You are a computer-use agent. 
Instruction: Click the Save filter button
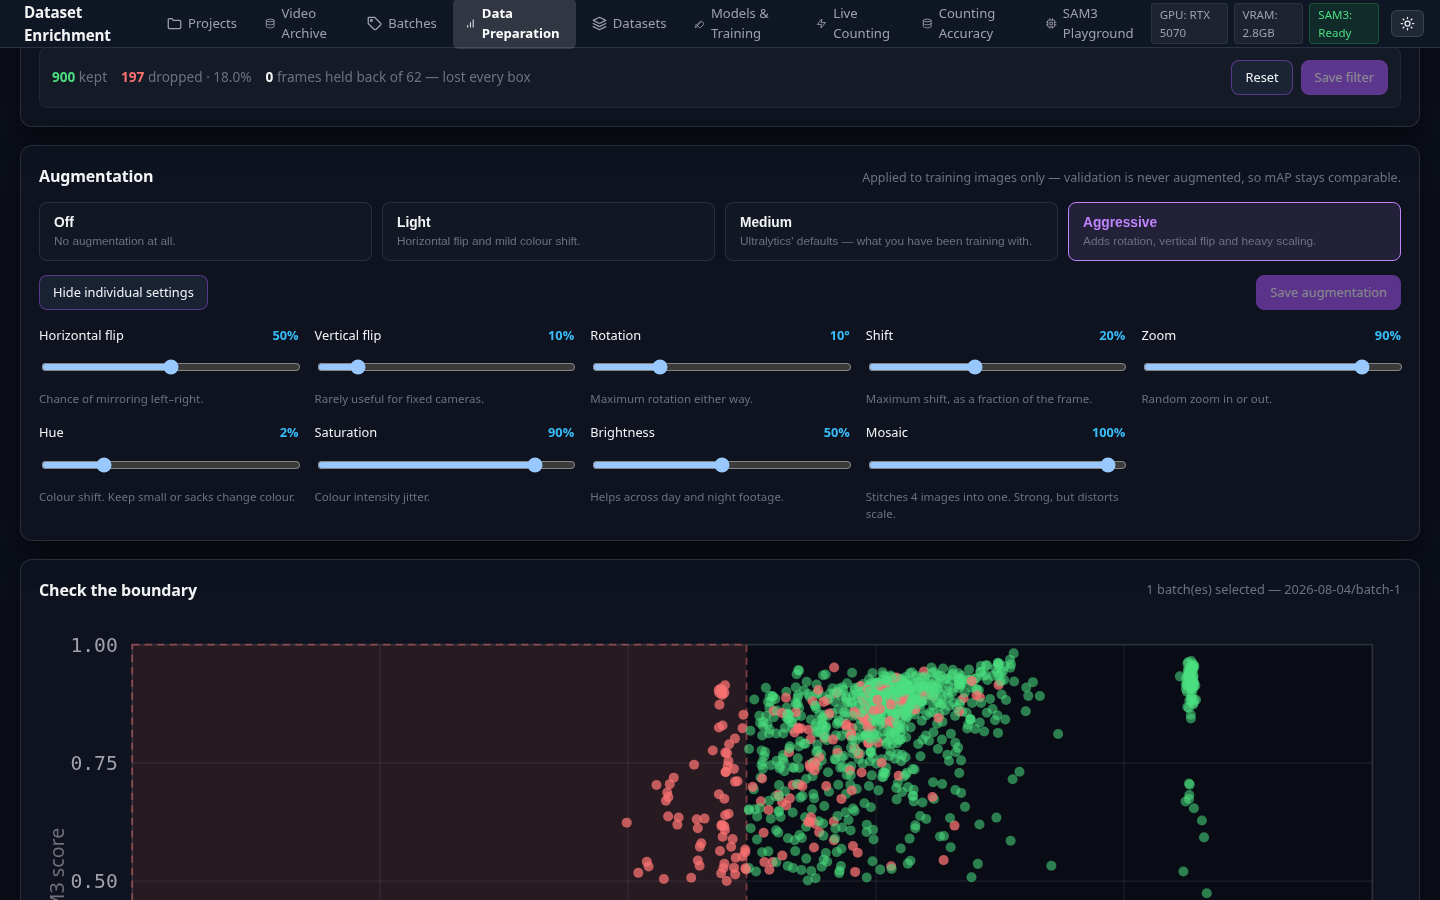[x=1344, y=77]
